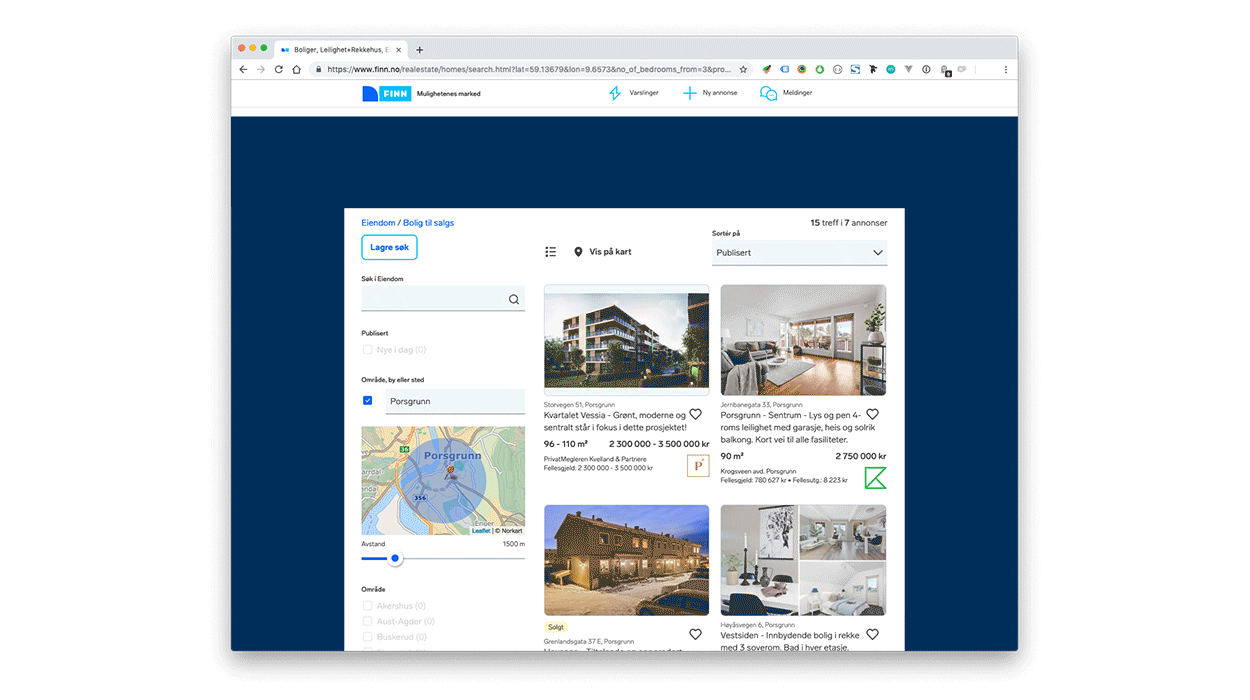Click the red location marker on the map
Screen dimensions: 1250x700
(x=450, y=472)
